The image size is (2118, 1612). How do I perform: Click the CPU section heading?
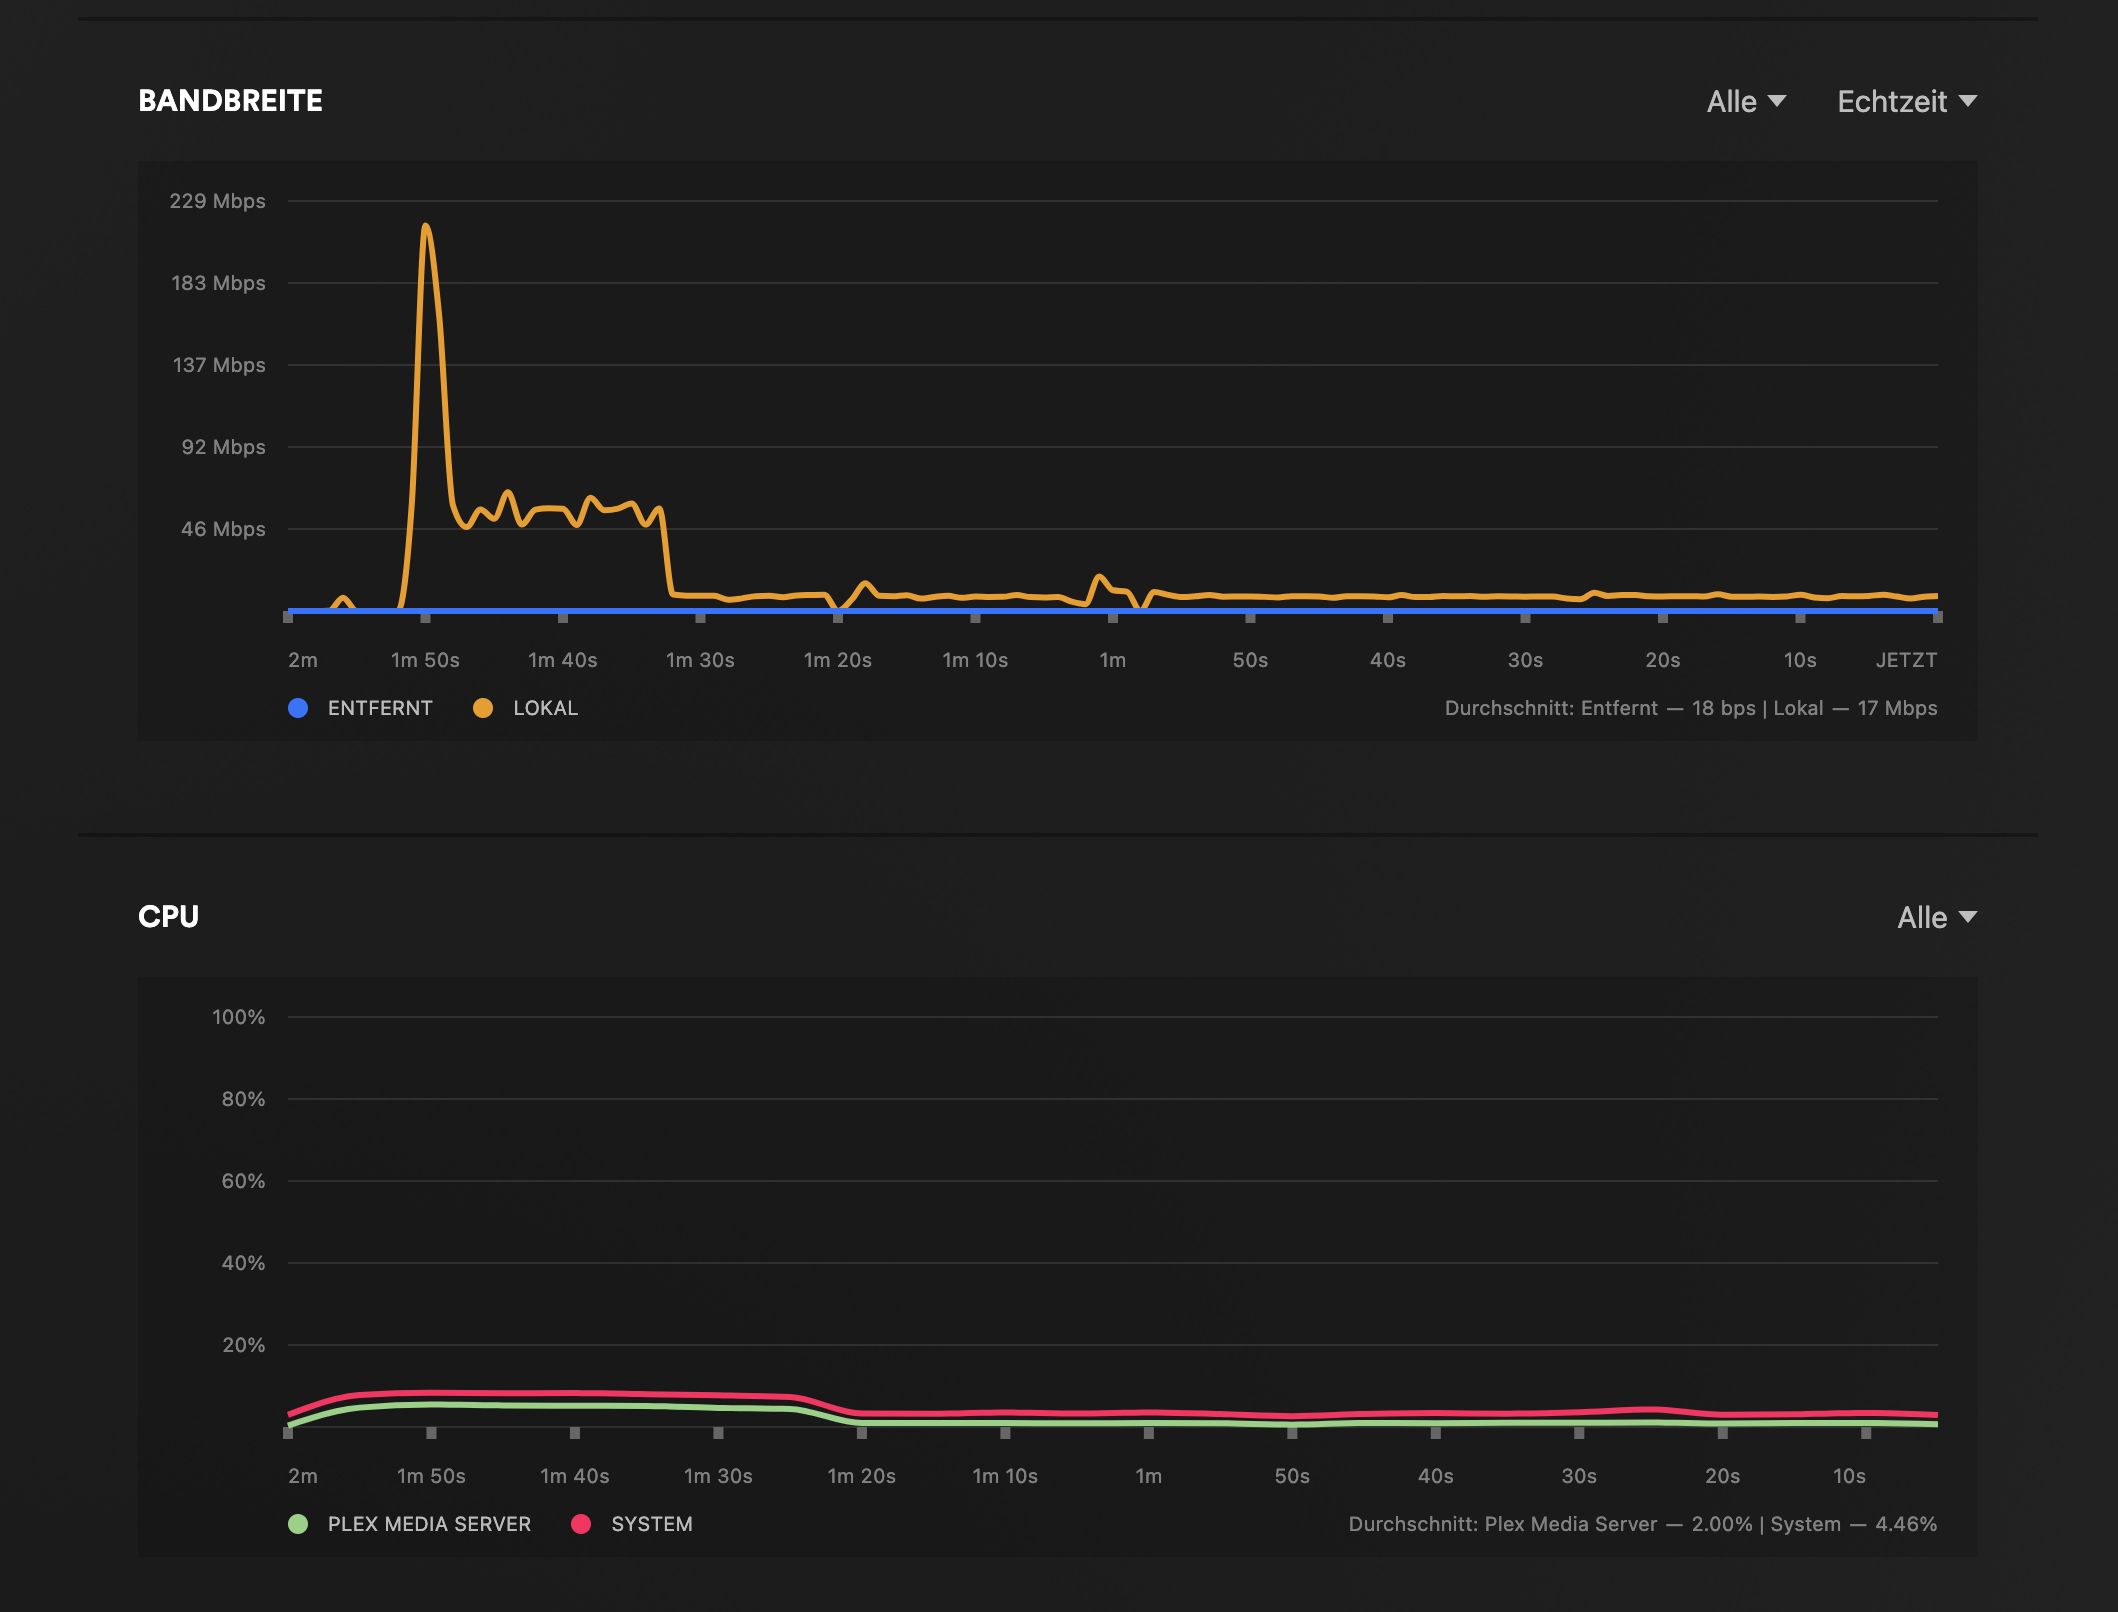click(168, 917)
